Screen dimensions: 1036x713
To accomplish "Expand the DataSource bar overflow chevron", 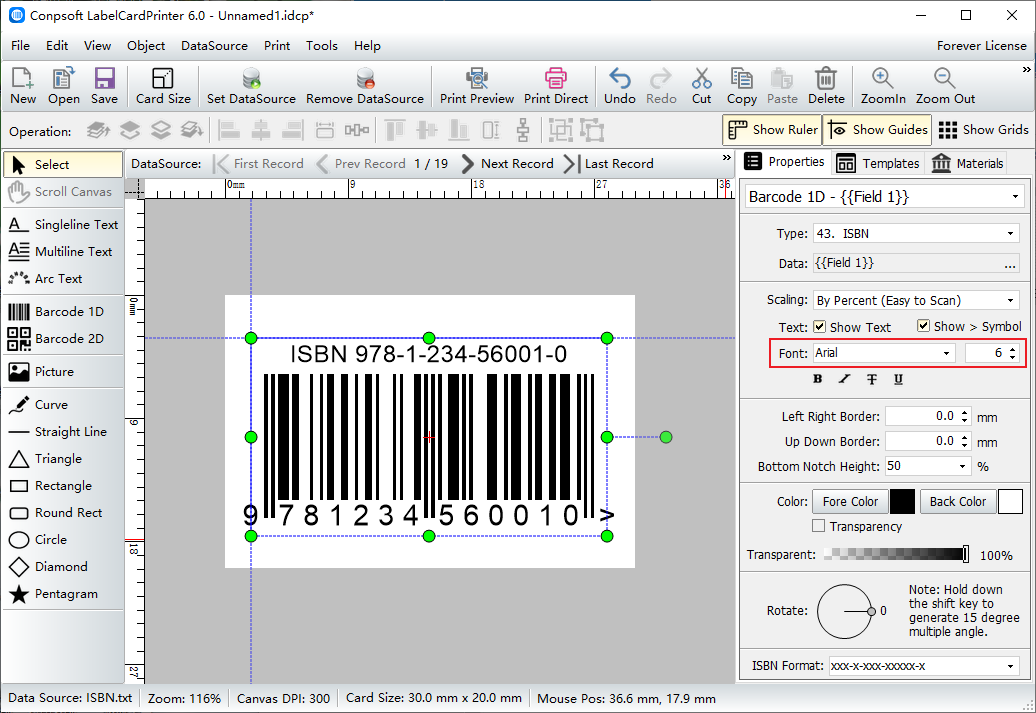I will point(727,157).
